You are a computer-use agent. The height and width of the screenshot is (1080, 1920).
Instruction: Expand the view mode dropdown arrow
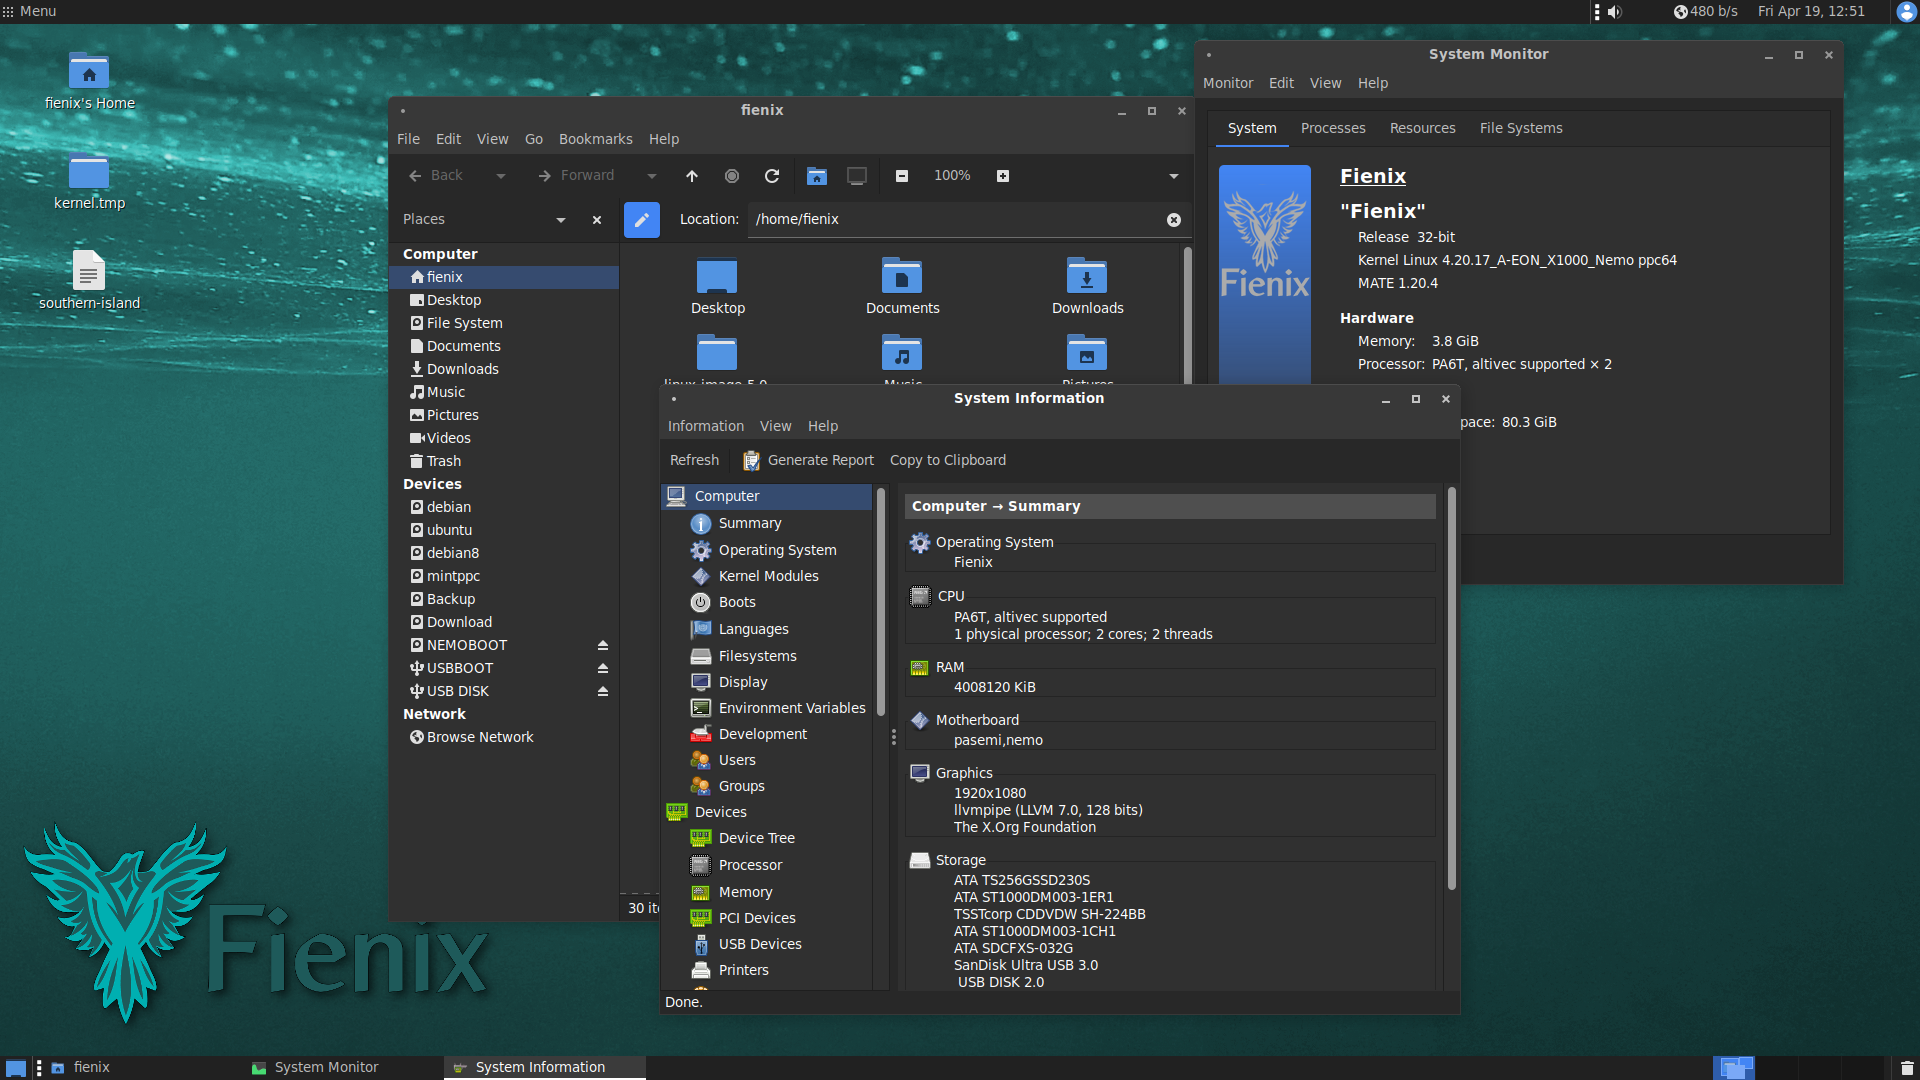1173,176
